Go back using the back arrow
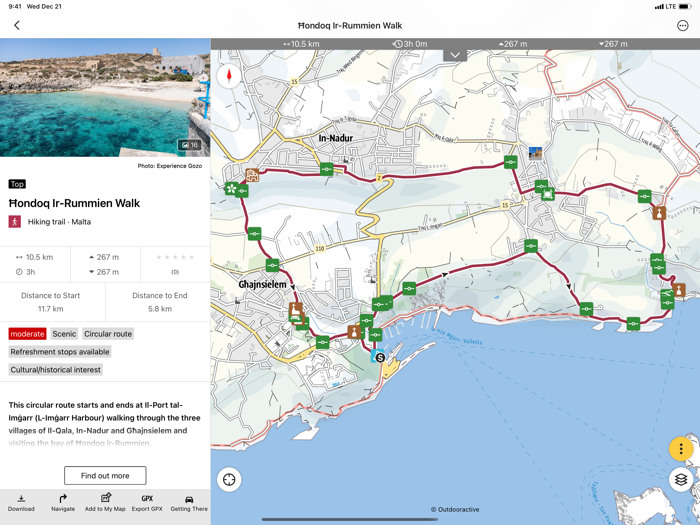This screenshot has height=525, width=700. coord(17,25)
